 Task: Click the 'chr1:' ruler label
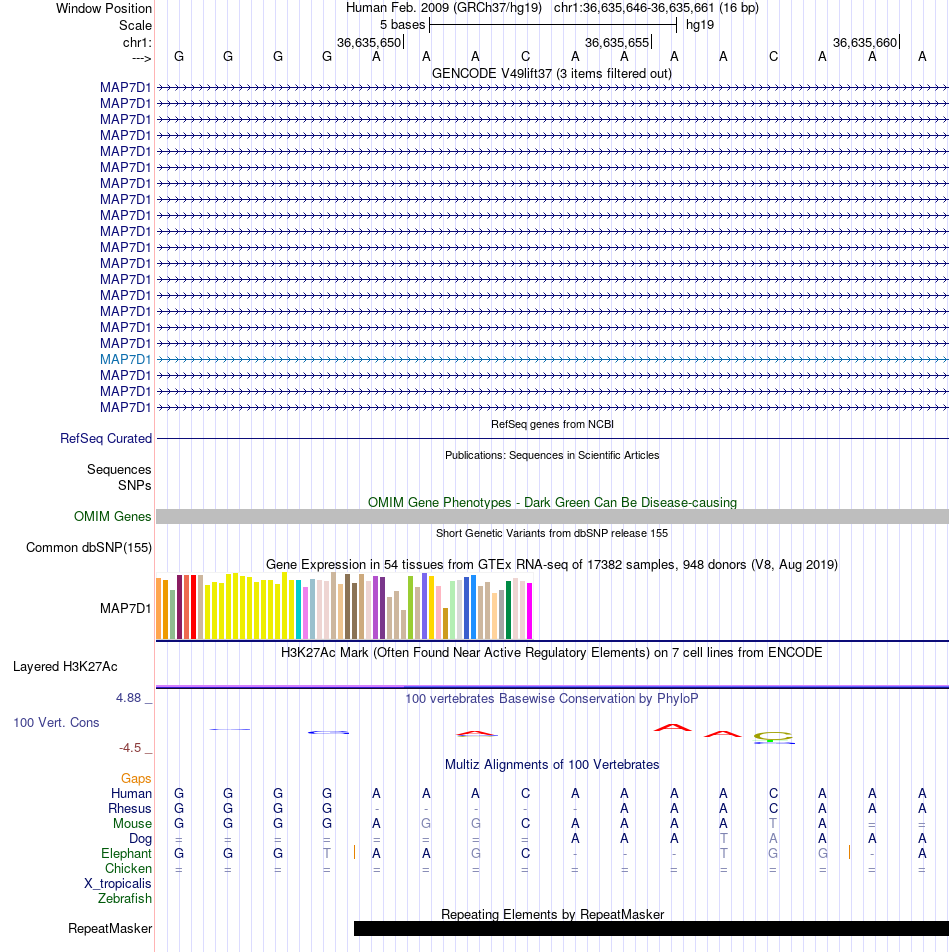137,42
